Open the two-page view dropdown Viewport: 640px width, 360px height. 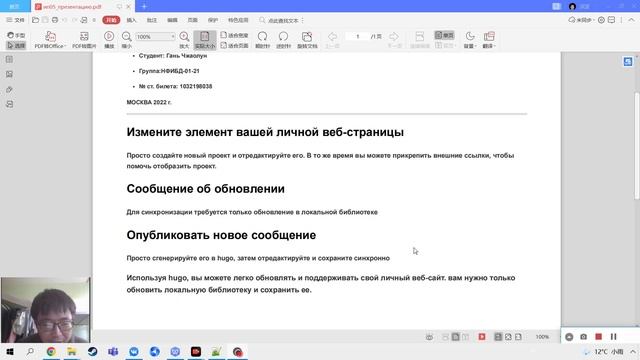(445, 45)
